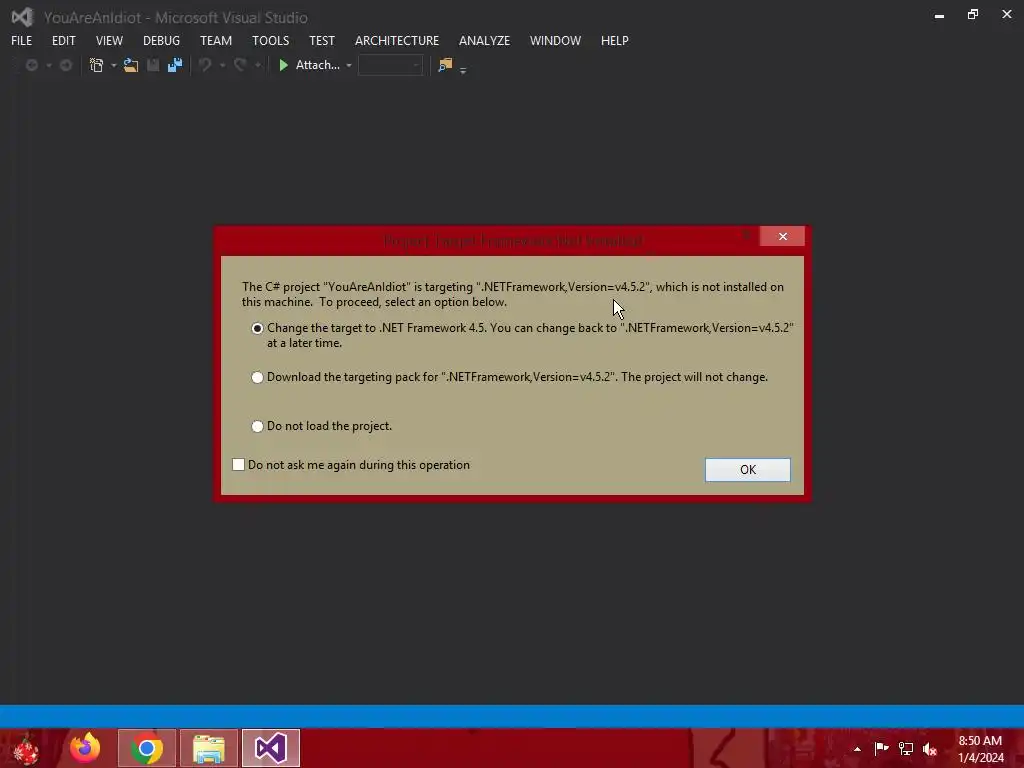Open Firefox from the taskbar
The height and width of the screenshot is (768, 1024).
[85, 748]
